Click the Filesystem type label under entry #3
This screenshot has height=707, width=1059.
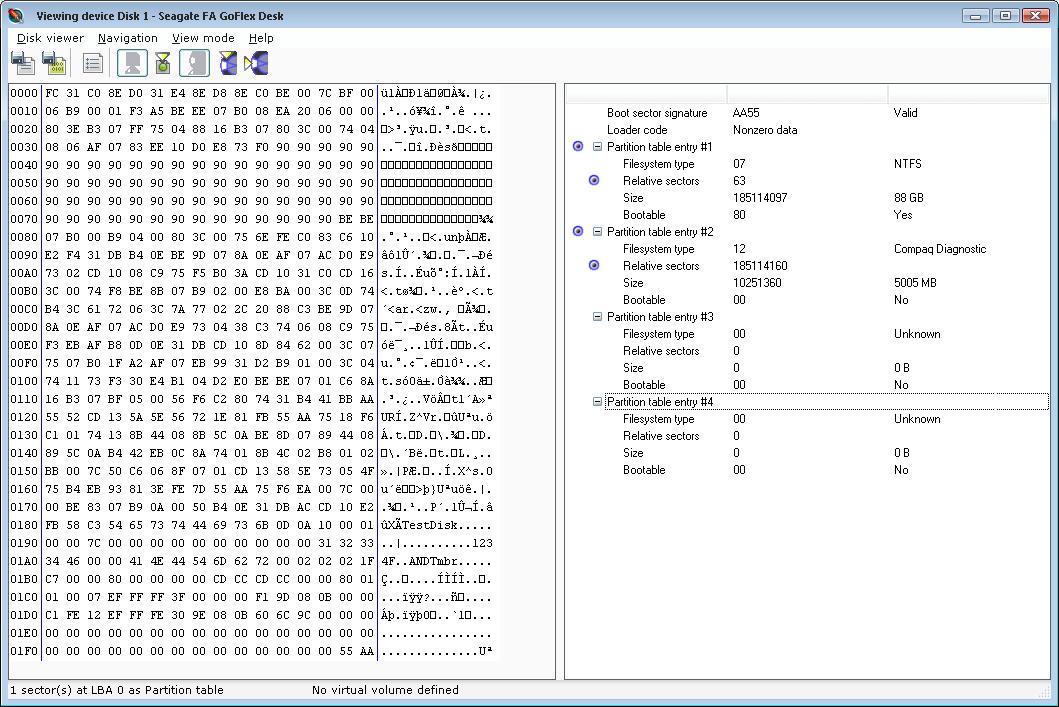click(658, 334)
